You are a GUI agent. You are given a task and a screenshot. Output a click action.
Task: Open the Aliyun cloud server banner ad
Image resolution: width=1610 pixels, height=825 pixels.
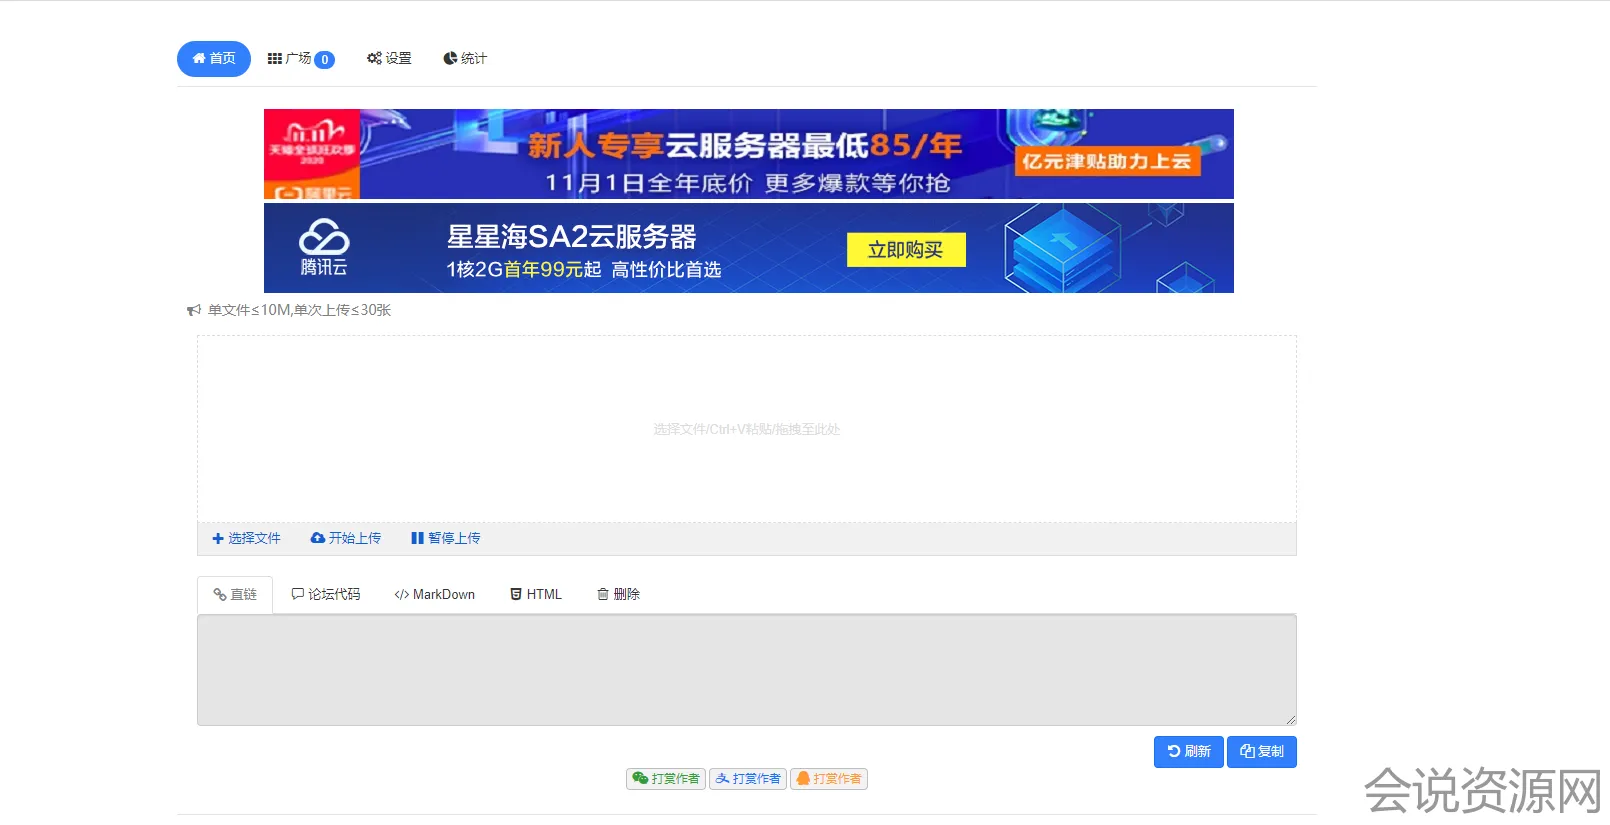748,154
